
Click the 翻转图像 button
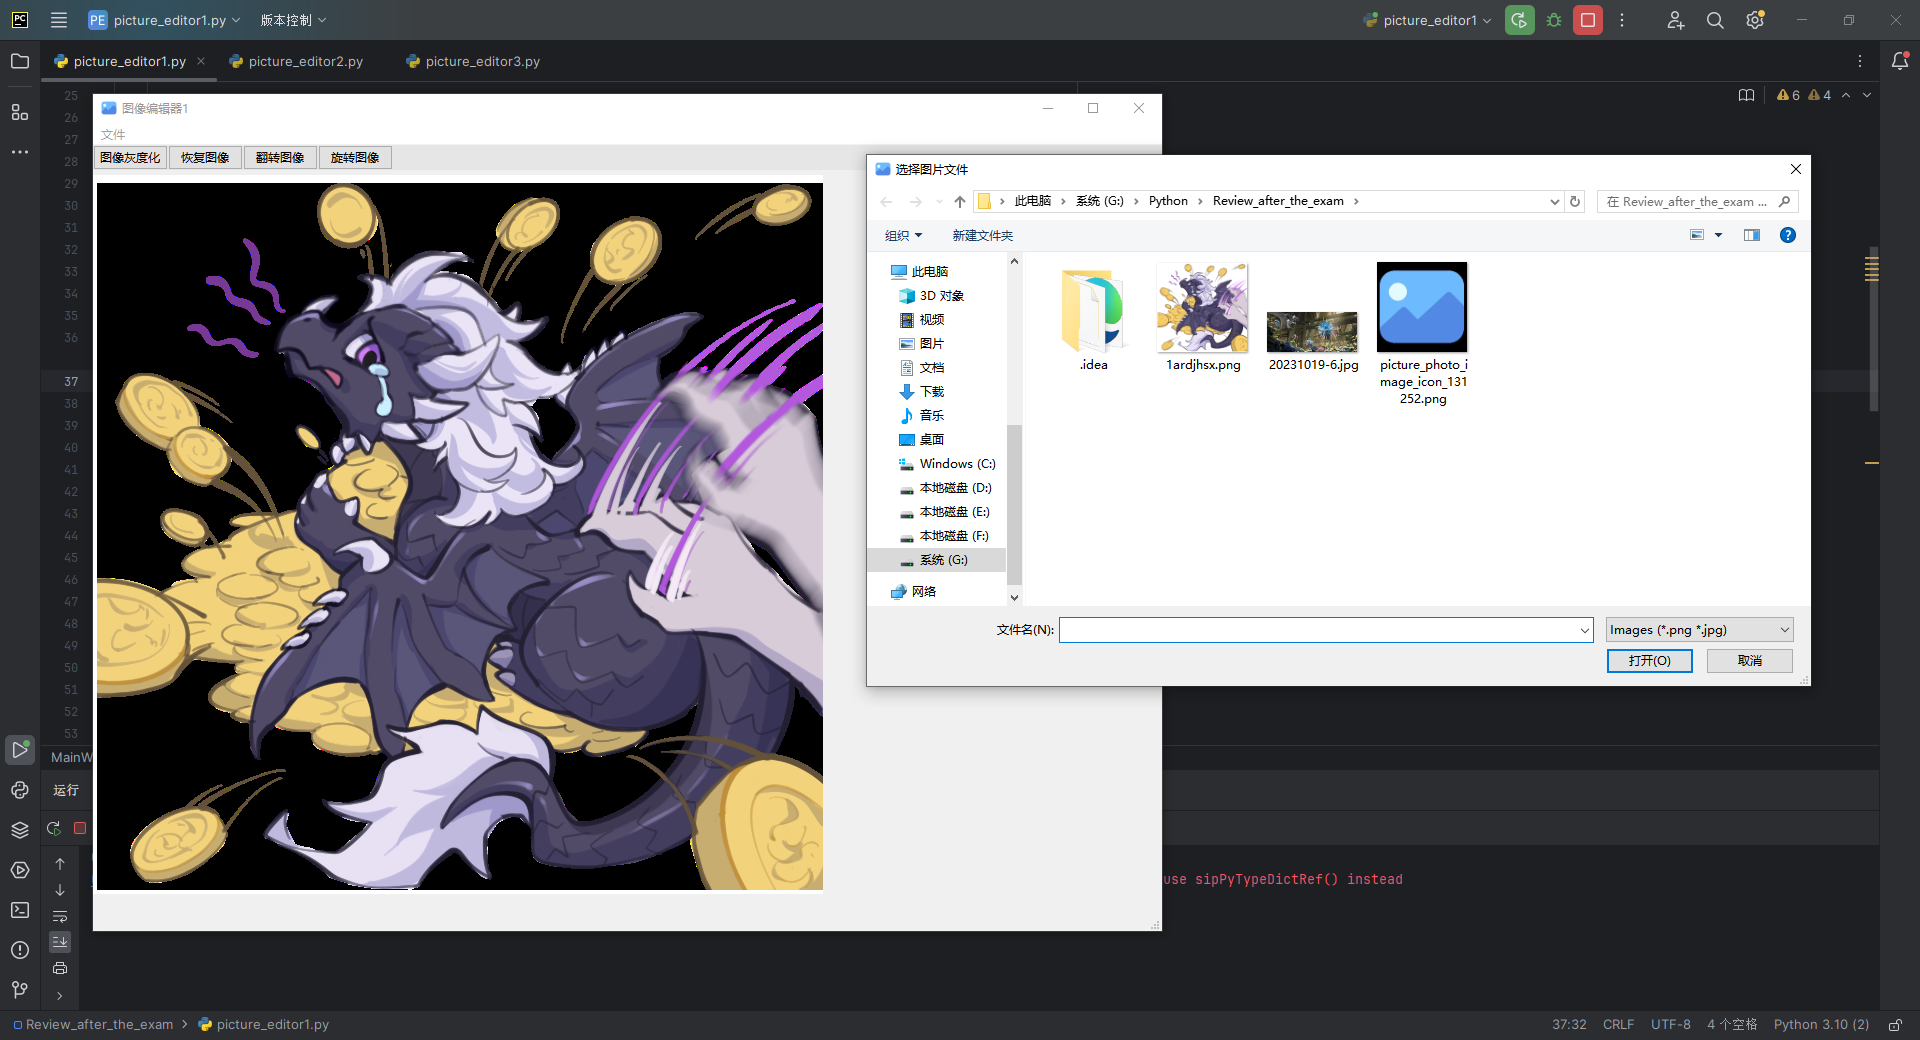280,157
